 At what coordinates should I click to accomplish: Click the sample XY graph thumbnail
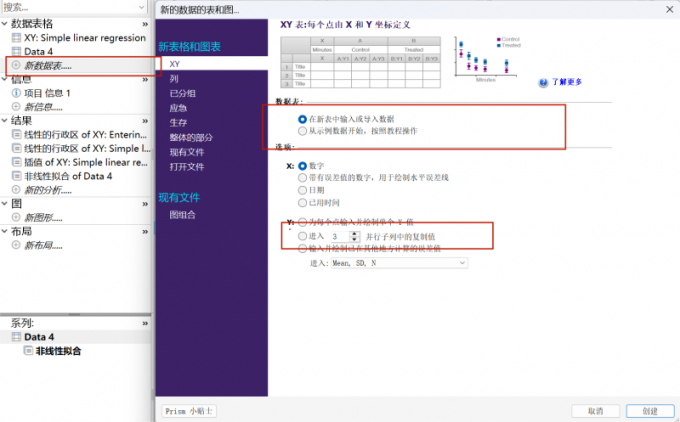pos(487,59)
